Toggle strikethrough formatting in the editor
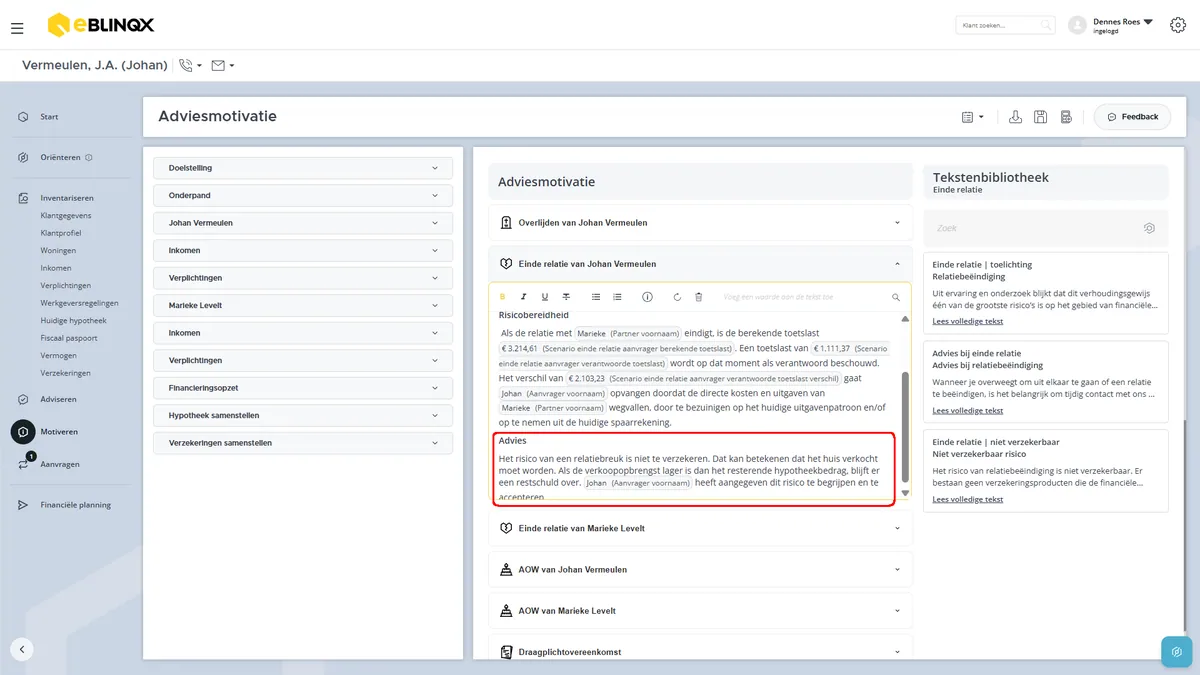 click(x=566, y=297)
